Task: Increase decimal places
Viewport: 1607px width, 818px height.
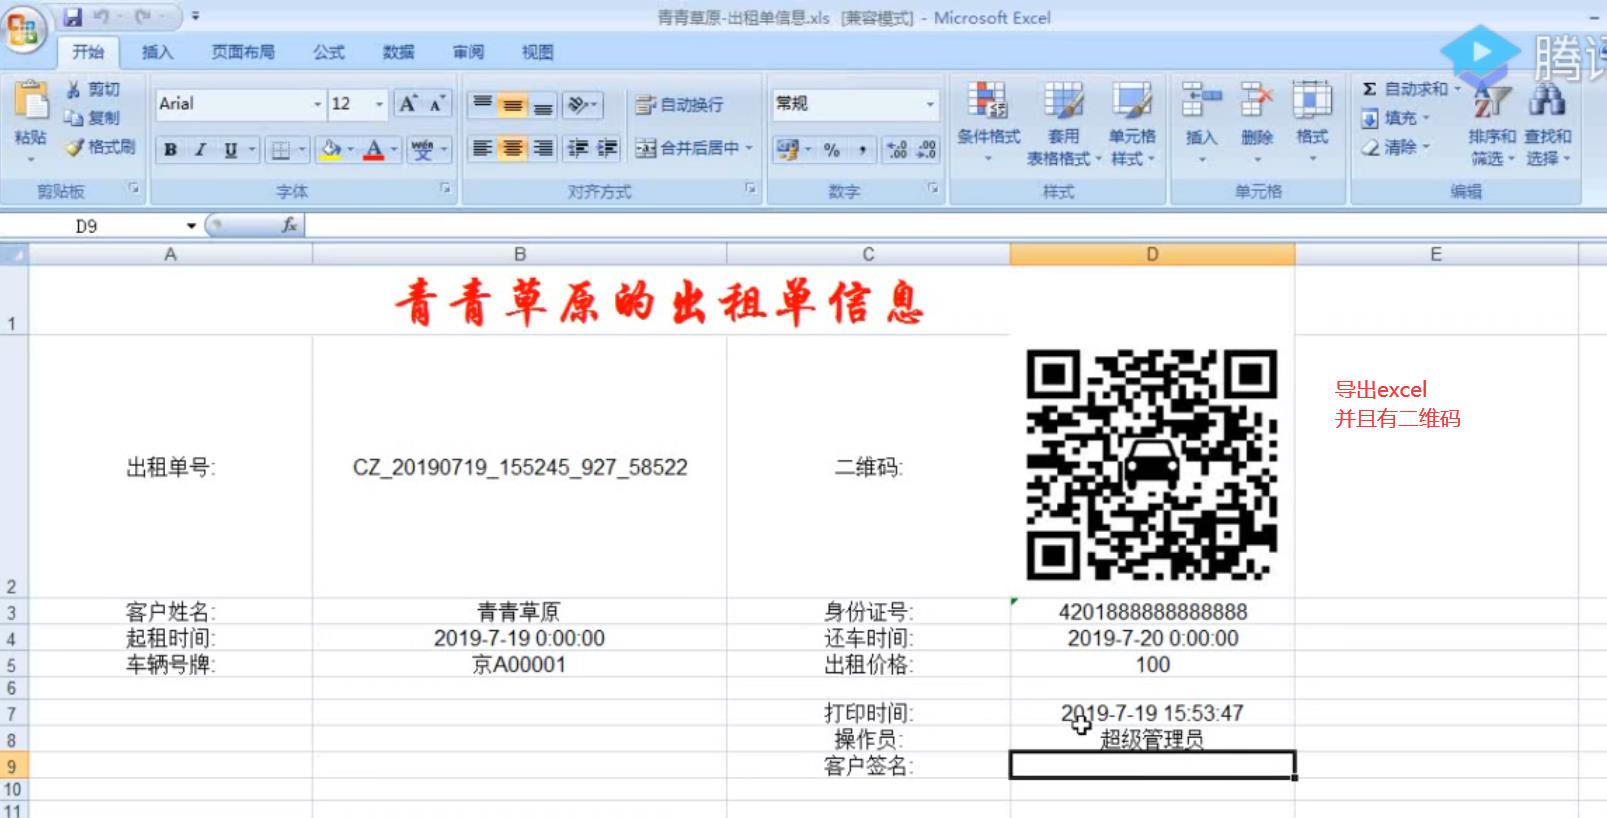Action: (897, 149)
